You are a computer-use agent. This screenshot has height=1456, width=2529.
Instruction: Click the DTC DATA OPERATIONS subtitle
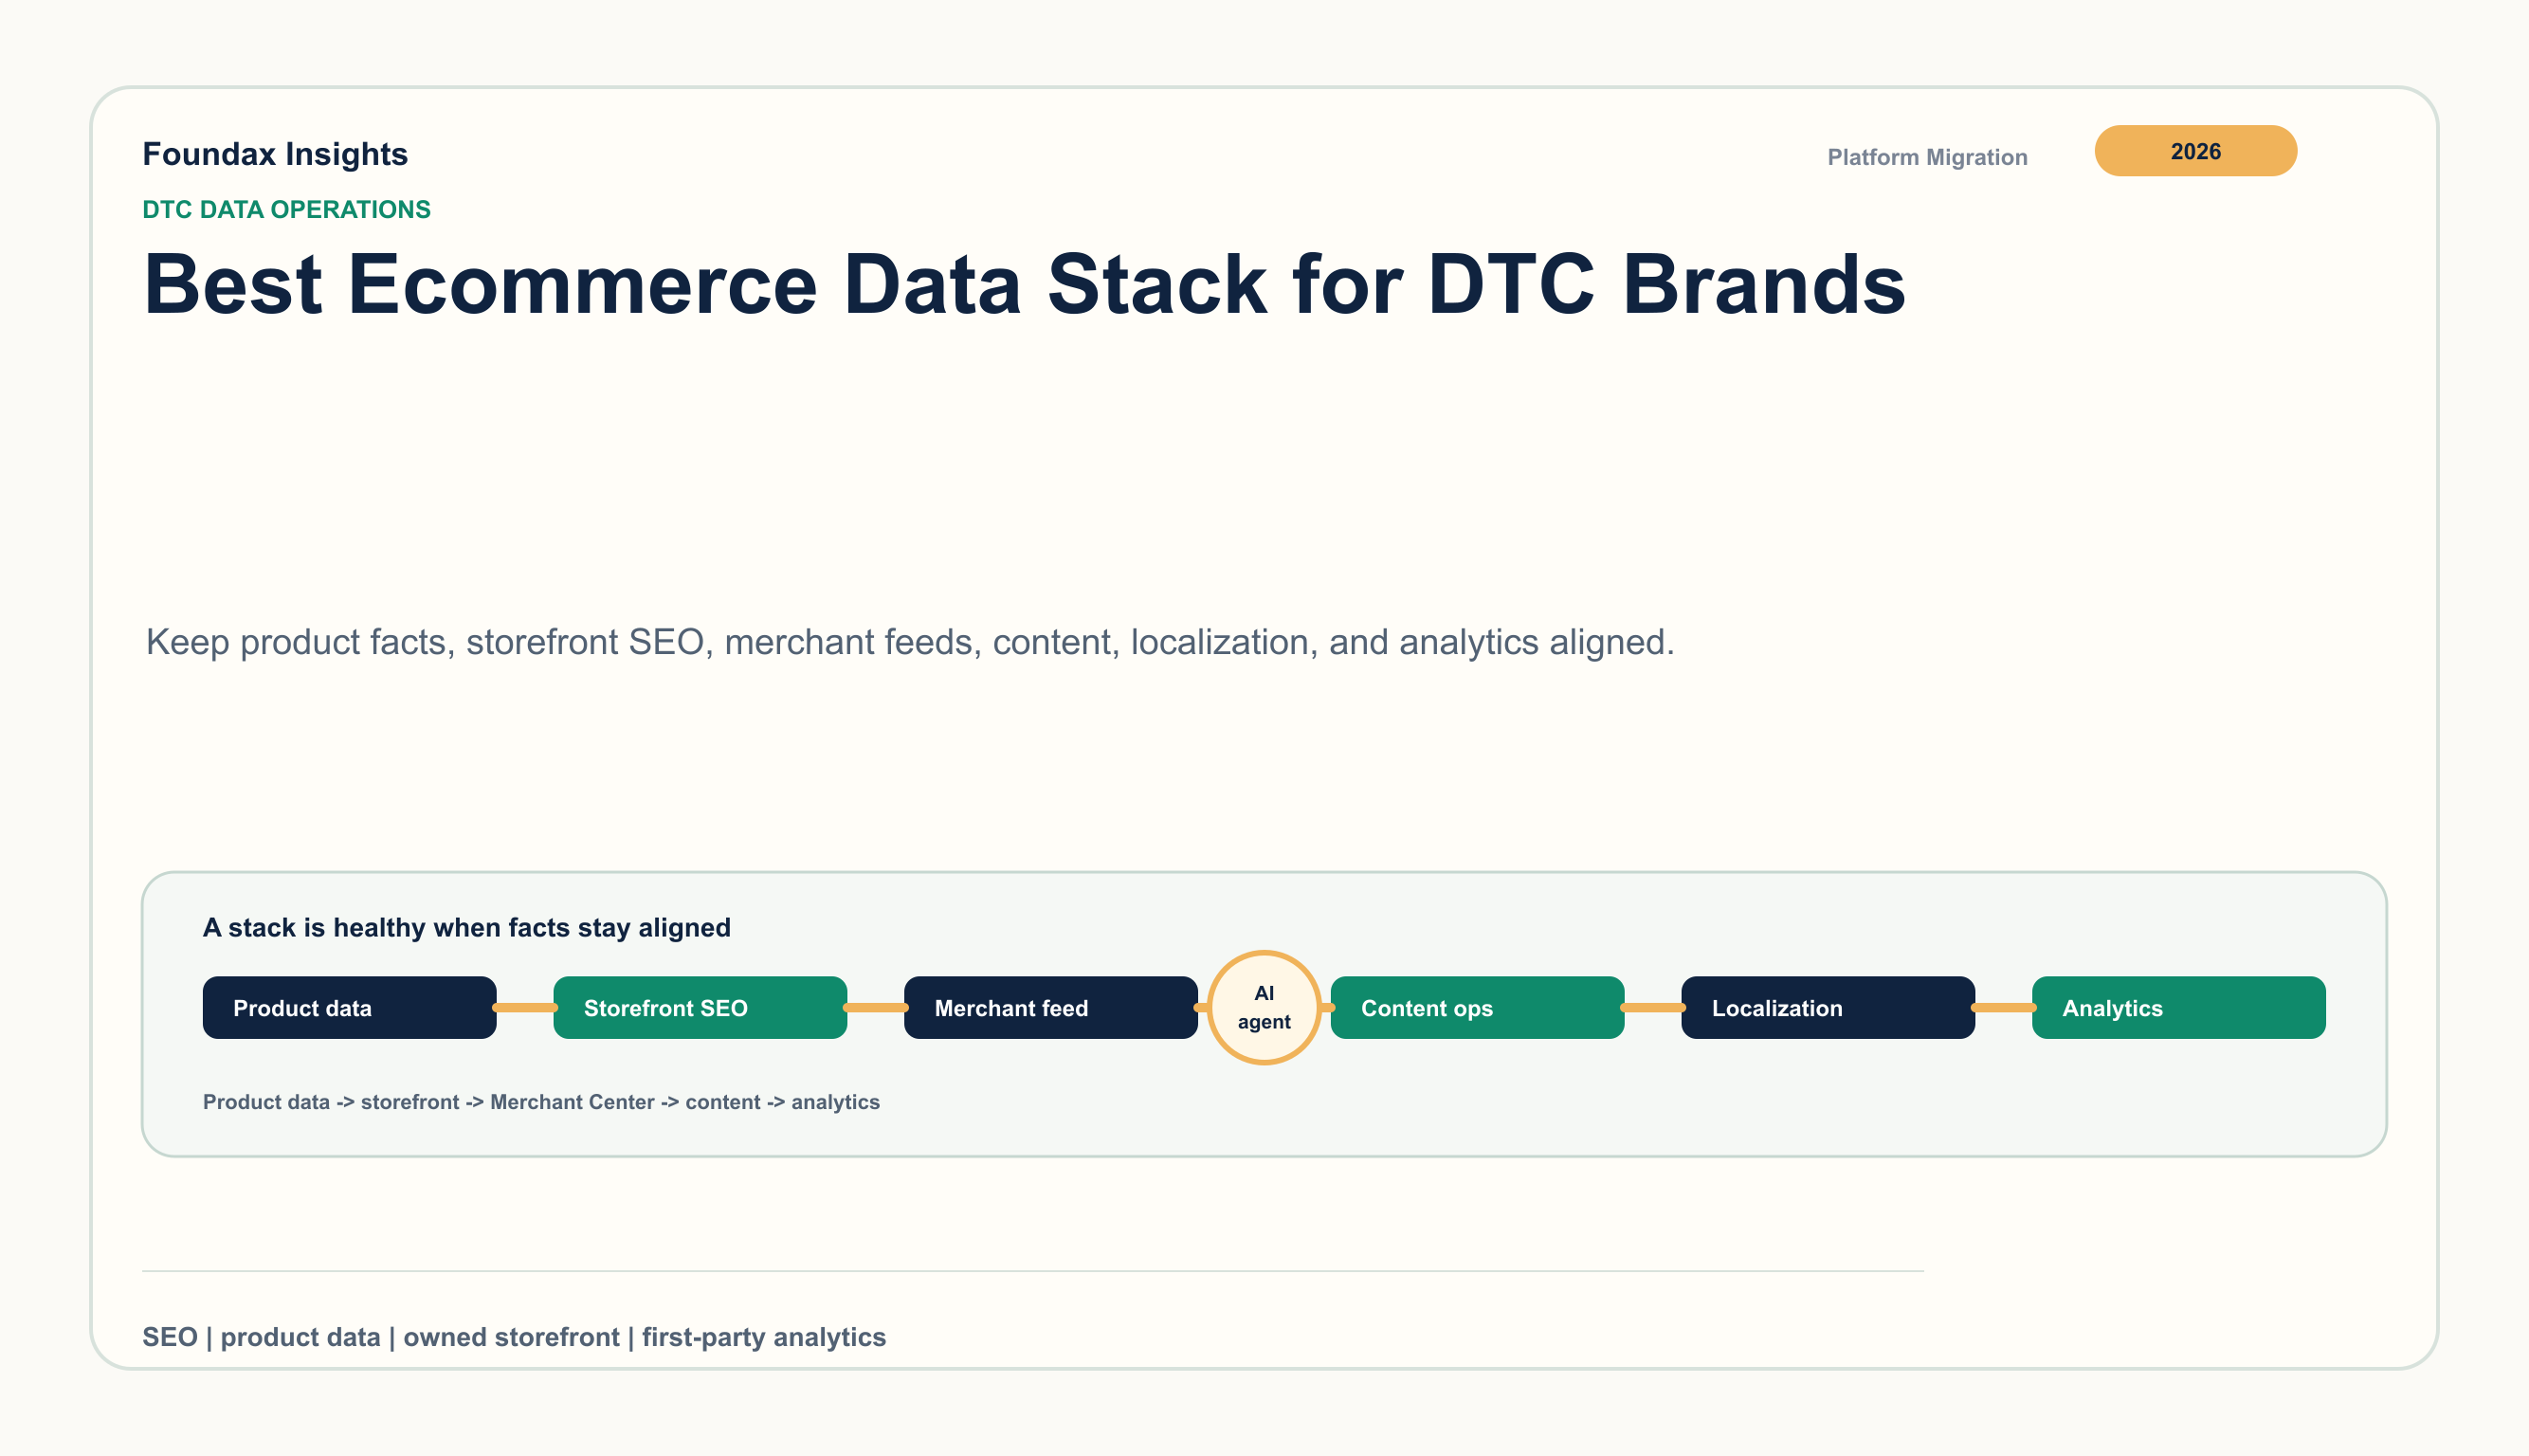pos(286,209)
